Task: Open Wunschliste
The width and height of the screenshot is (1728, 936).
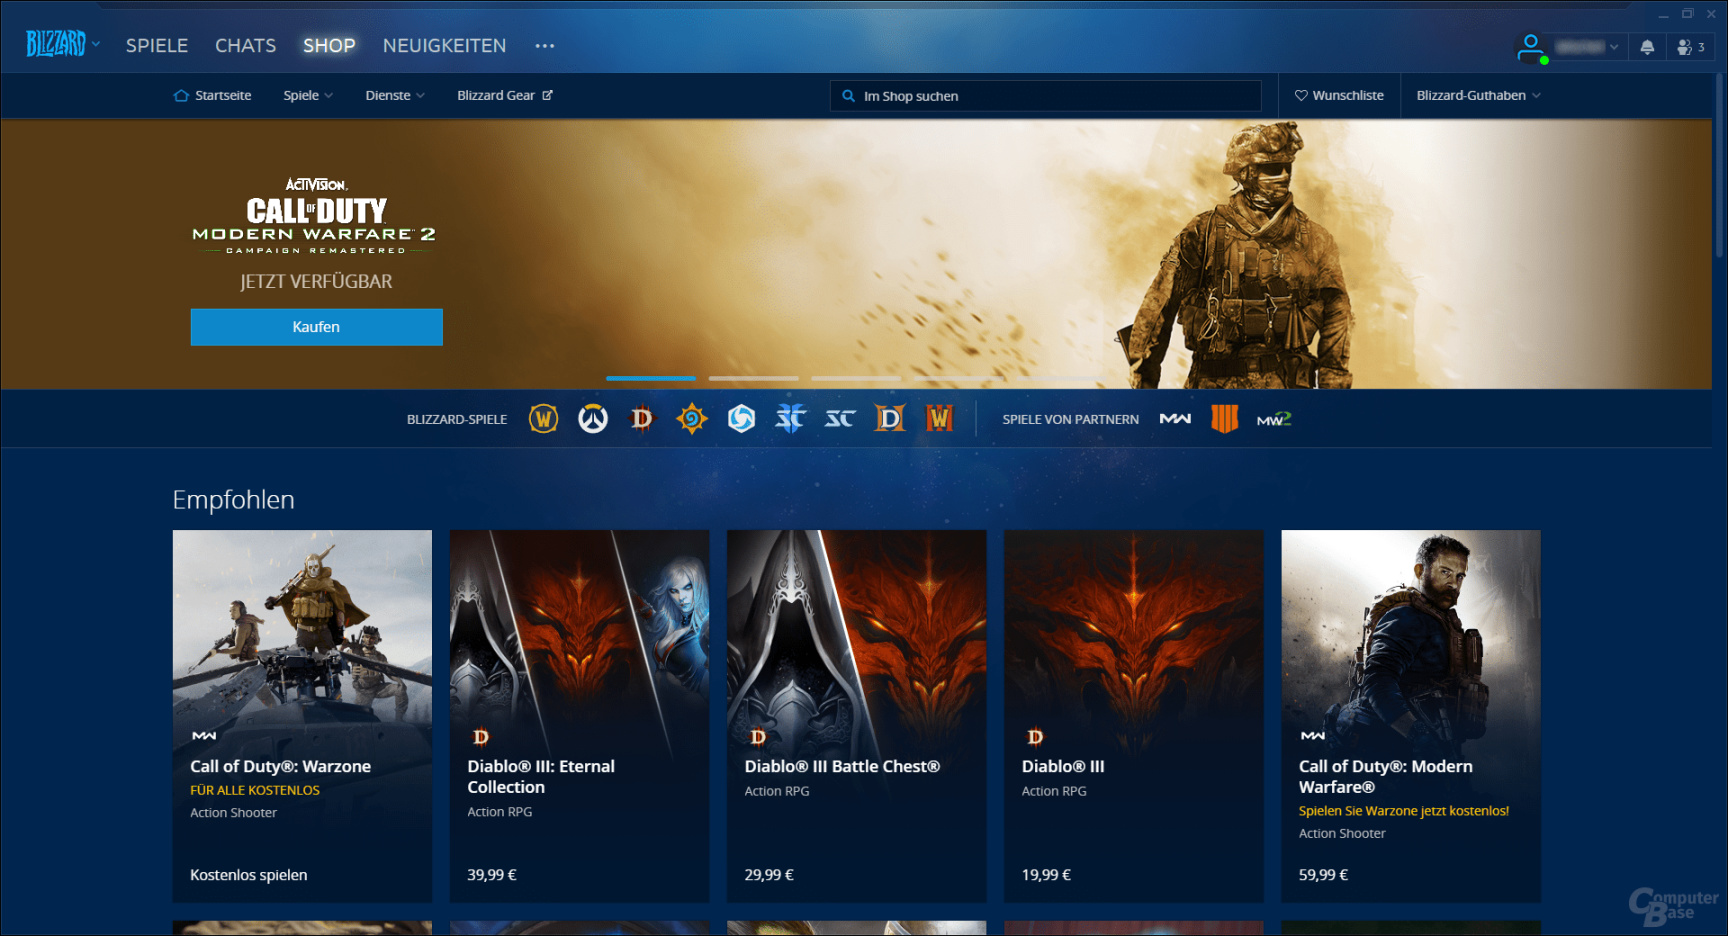Action: [1339, 96]
